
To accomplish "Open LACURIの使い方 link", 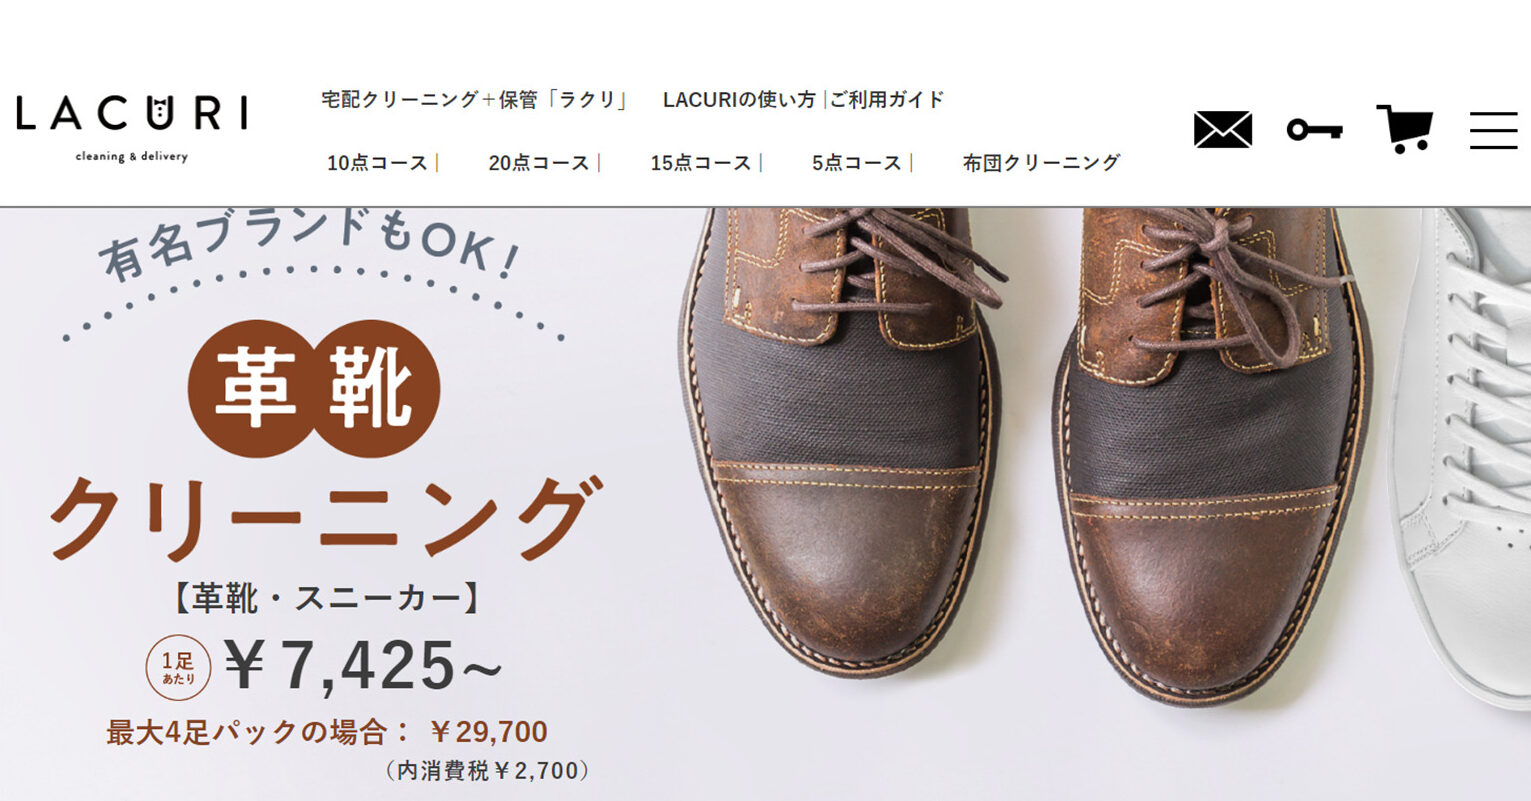I will coord(739,100).
